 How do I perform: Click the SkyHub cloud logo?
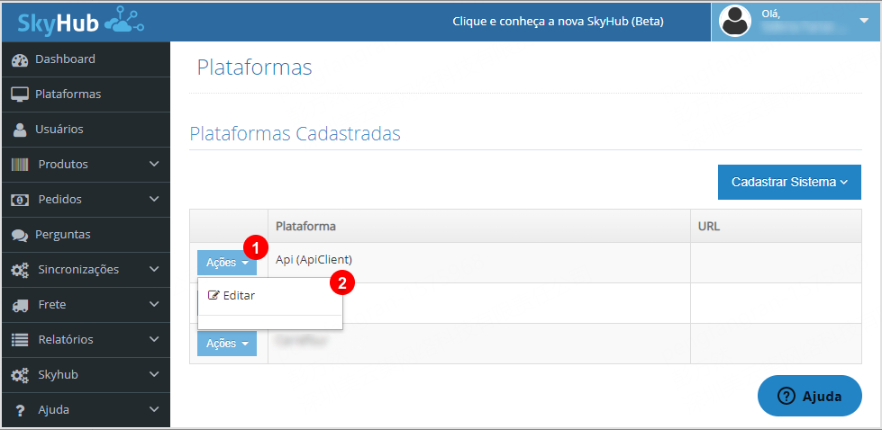(81, 20)
